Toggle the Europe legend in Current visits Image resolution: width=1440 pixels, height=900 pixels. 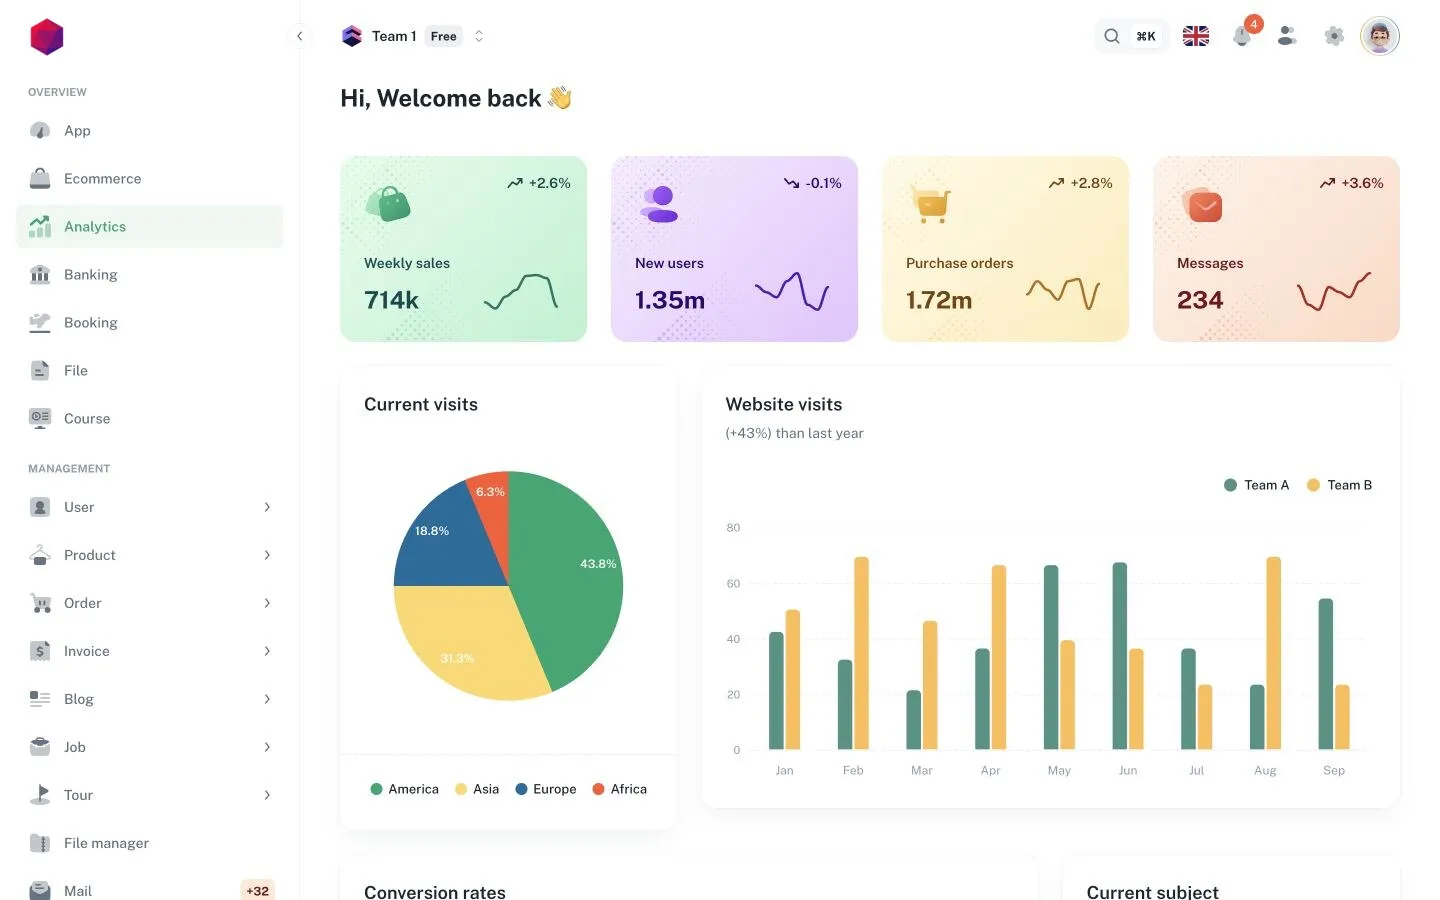click(545, 789)
